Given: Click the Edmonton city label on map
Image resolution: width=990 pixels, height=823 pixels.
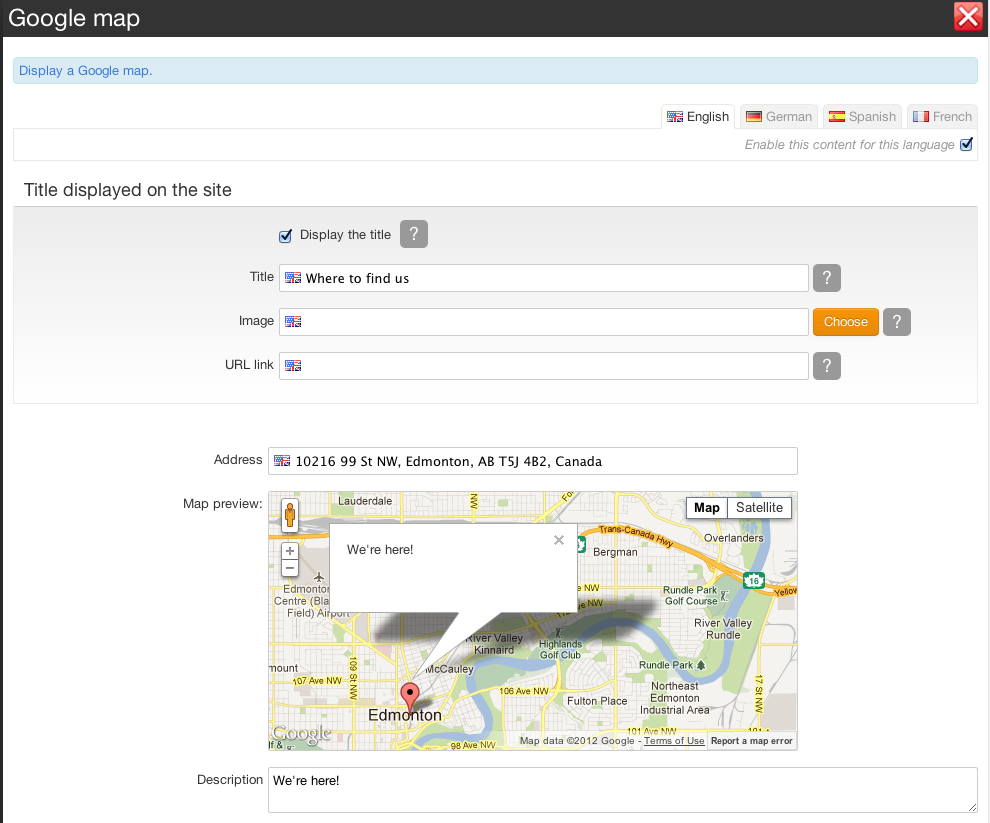Looking at the screenshot, I should pos(405,715).
